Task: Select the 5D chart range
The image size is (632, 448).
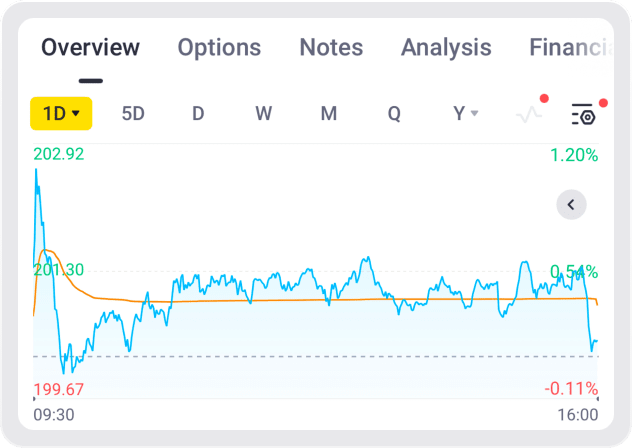Action: [133, 114]
